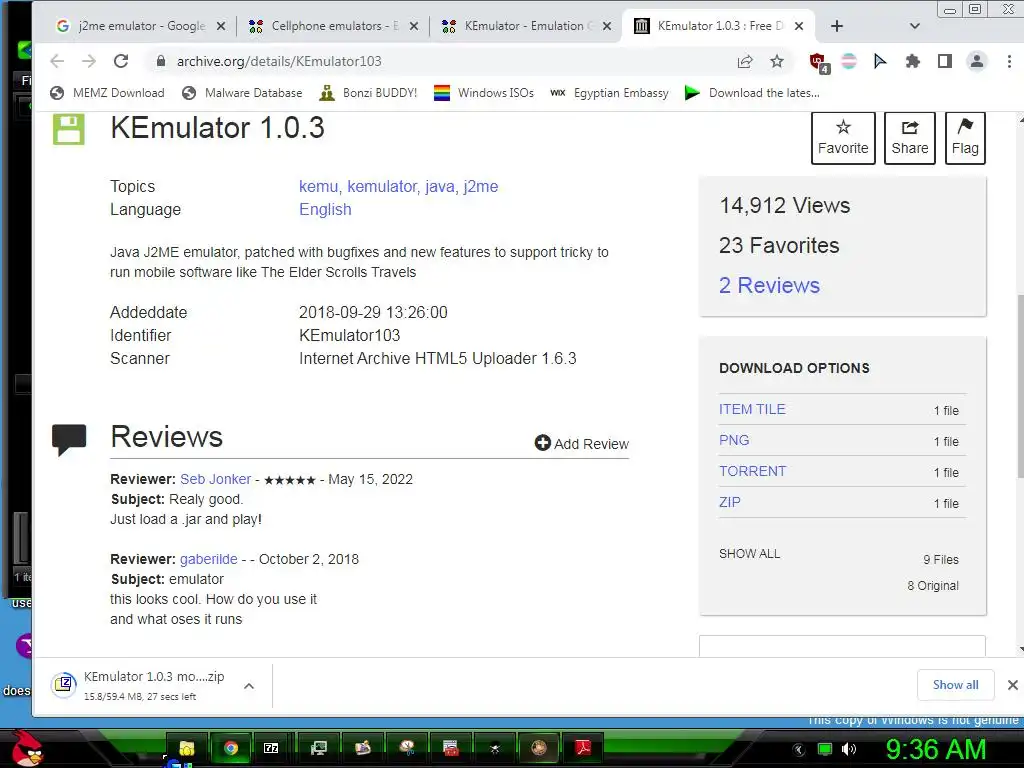The image size is (1024, 768).
Task: Click the padlock site info icon
Action: coord(161,61)
